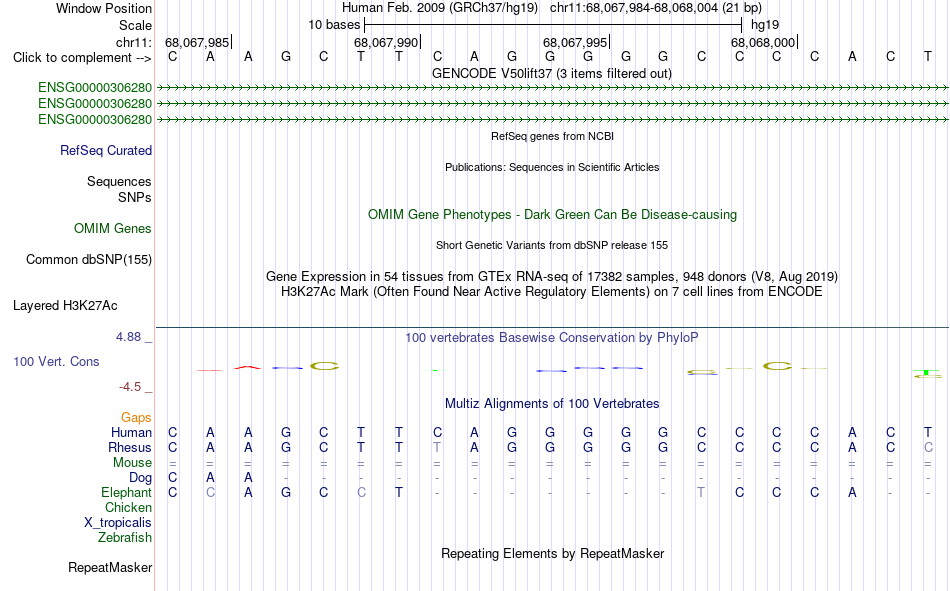Open Short Genetic Variants dbSNP 155 title
950x591 pixels.
coord(552,245)
